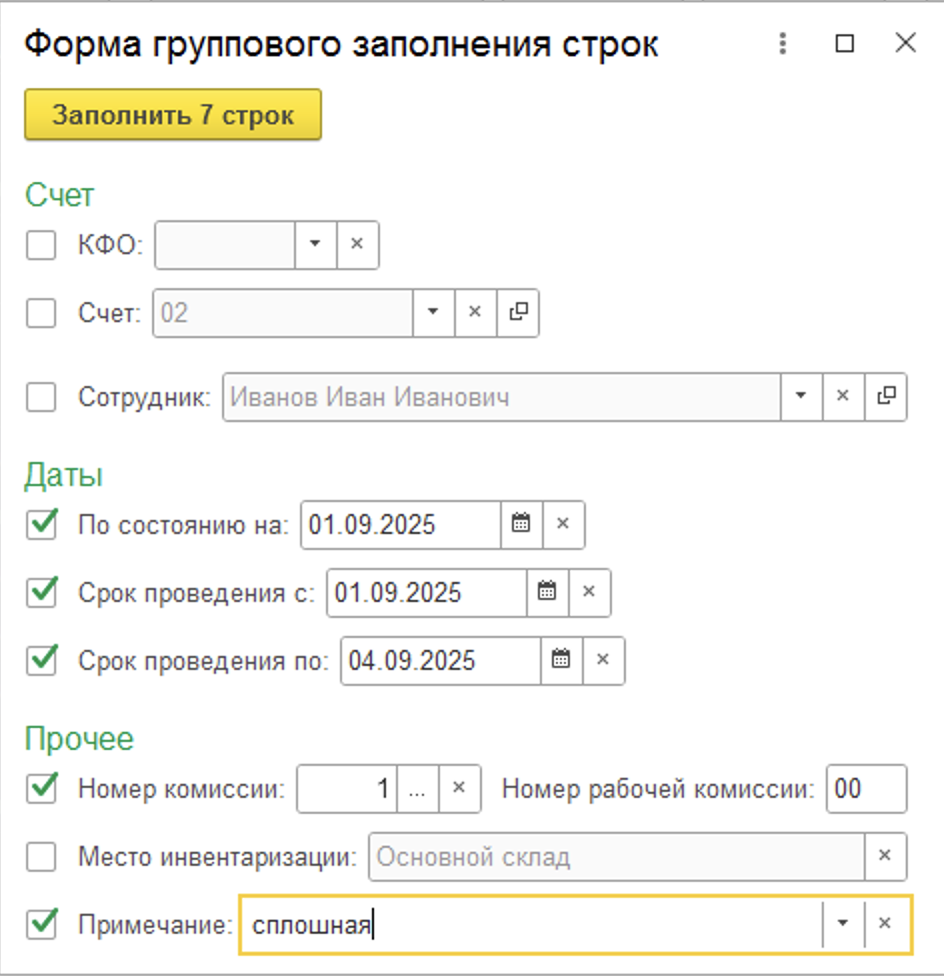Open calendar for 'Срок проведения с' field
The width and height of the screenshot is (944, 976).
[547, 592]
